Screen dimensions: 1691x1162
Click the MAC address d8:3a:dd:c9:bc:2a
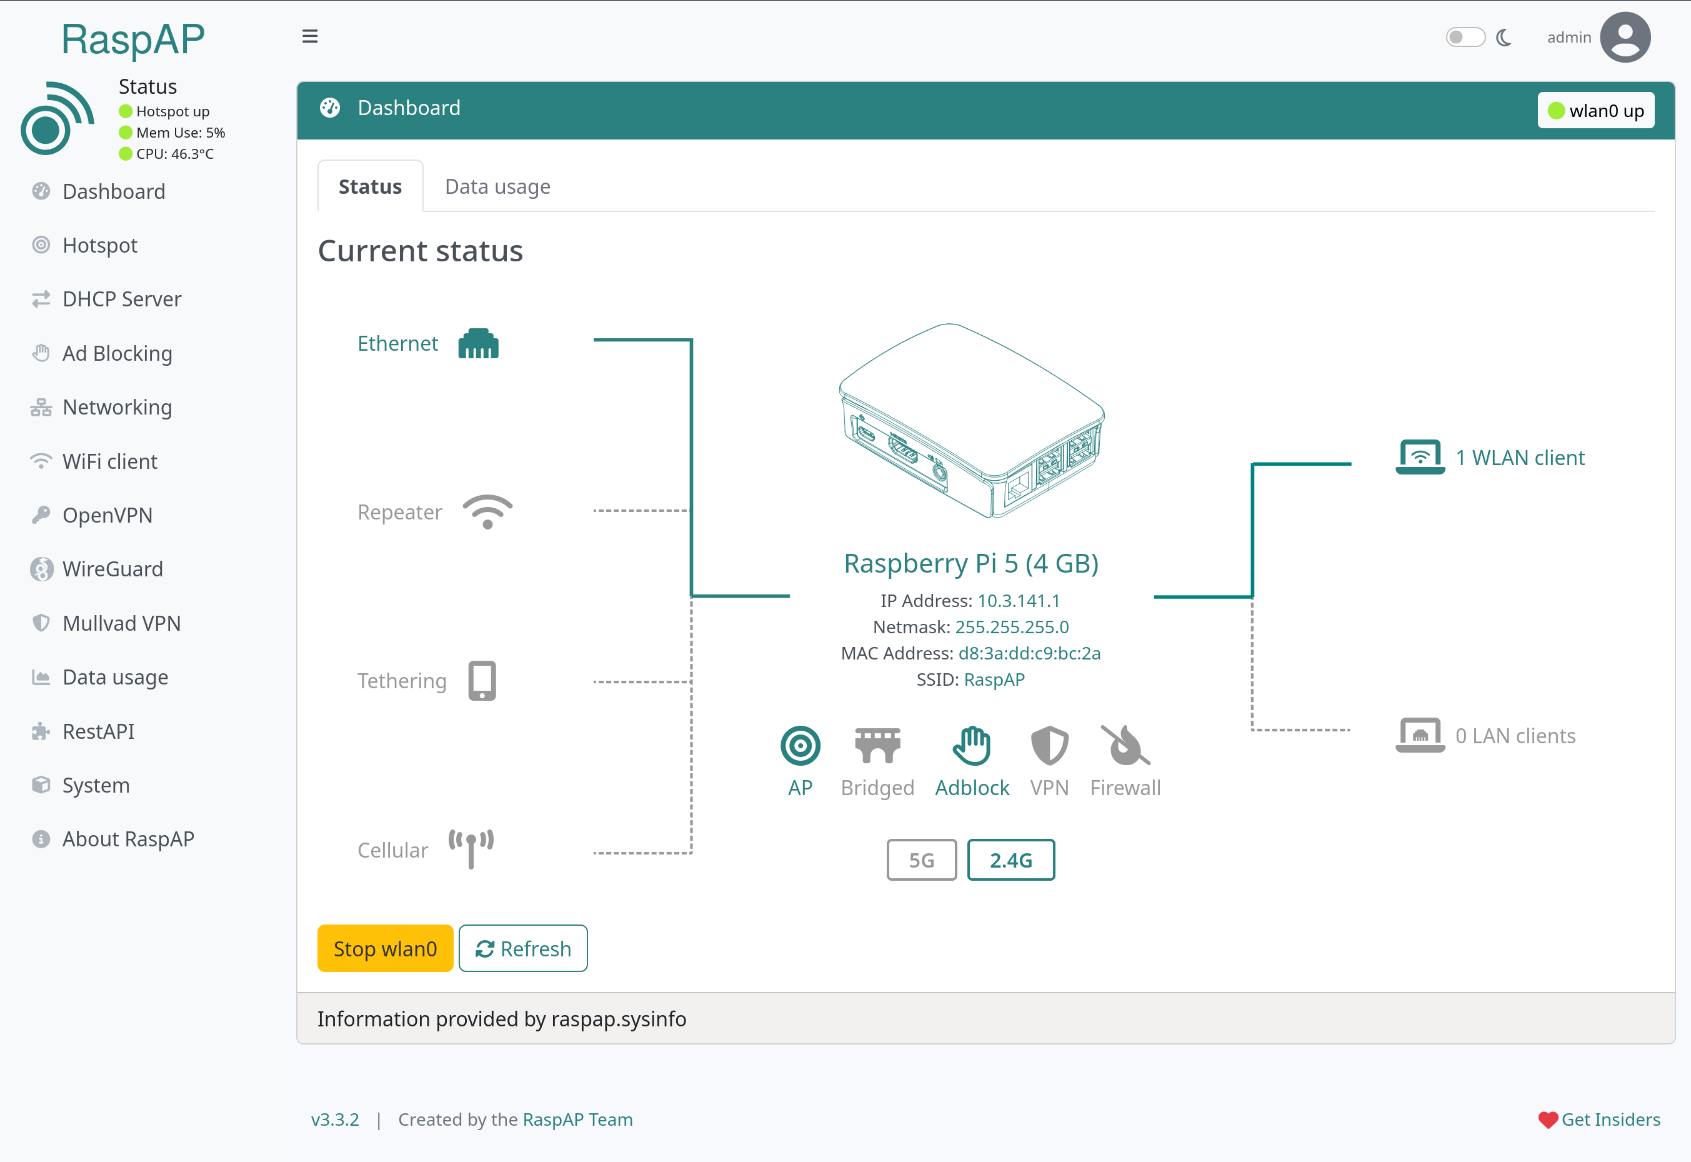click(x=1029, y=653)
